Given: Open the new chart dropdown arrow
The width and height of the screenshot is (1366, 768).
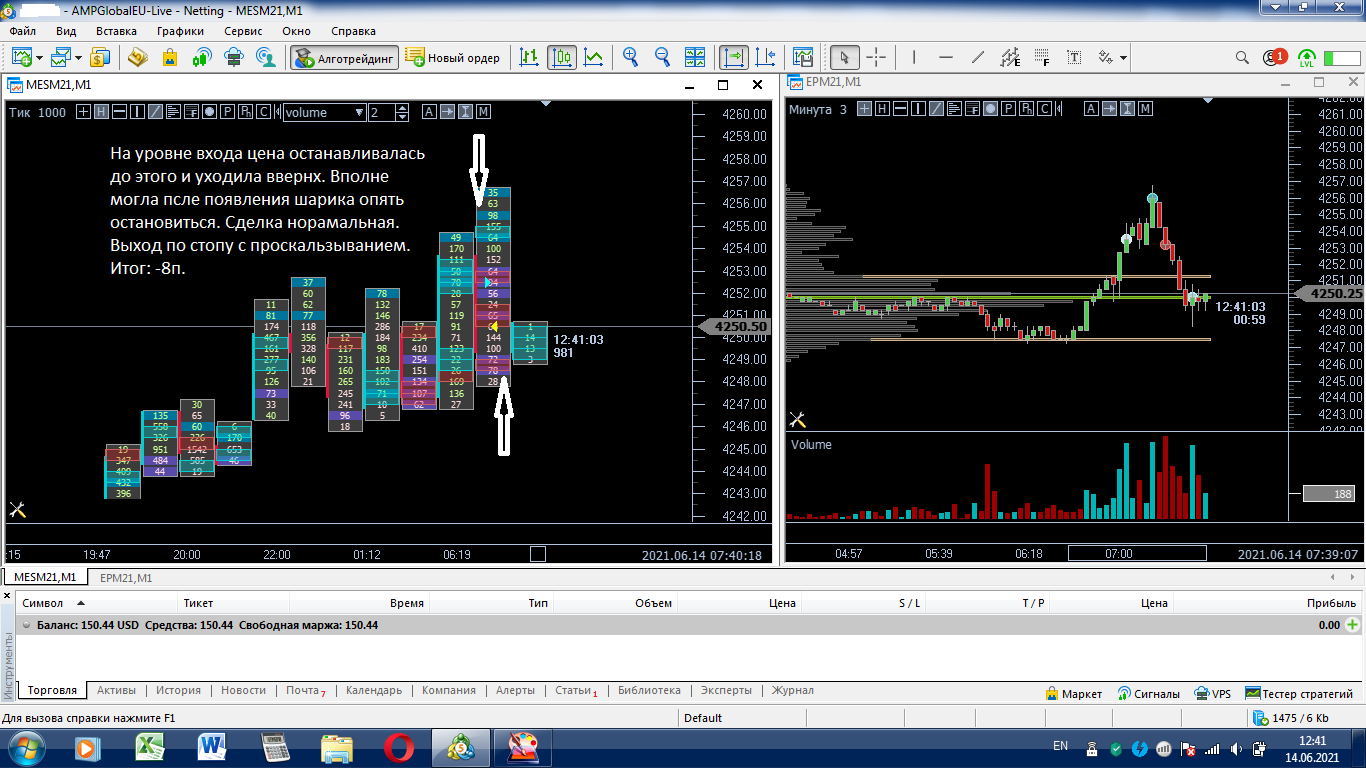Looking at the screenshot, I should click(40, 58).
